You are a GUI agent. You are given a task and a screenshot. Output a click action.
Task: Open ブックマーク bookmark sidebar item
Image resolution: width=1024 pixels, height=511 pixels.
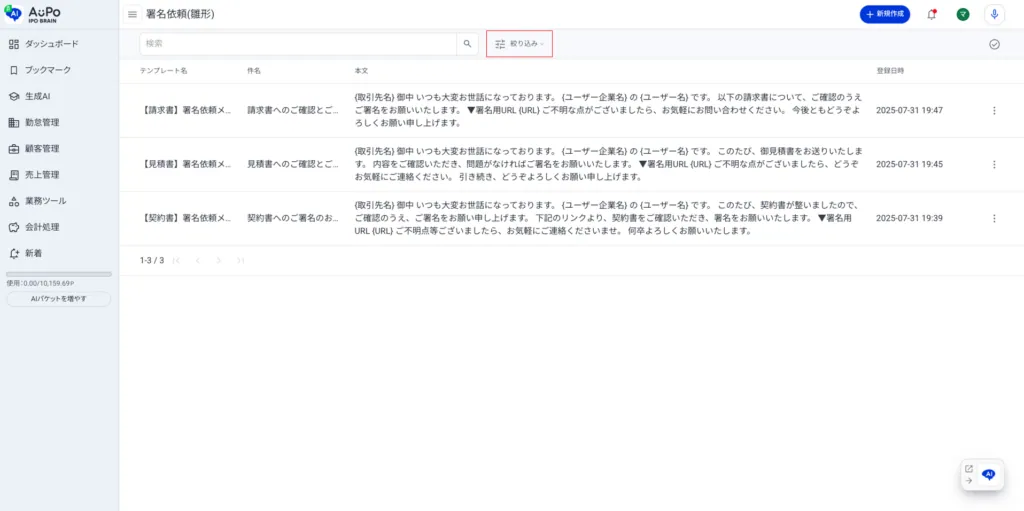[x=59, y=70]
